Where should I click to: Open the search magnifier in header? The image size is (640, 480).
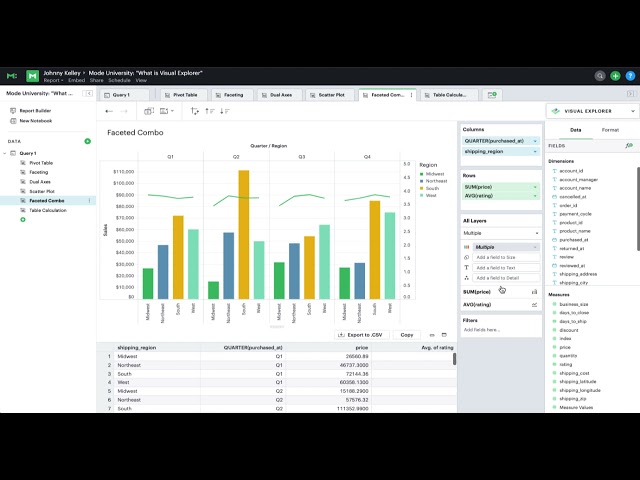tap(600, 76)
